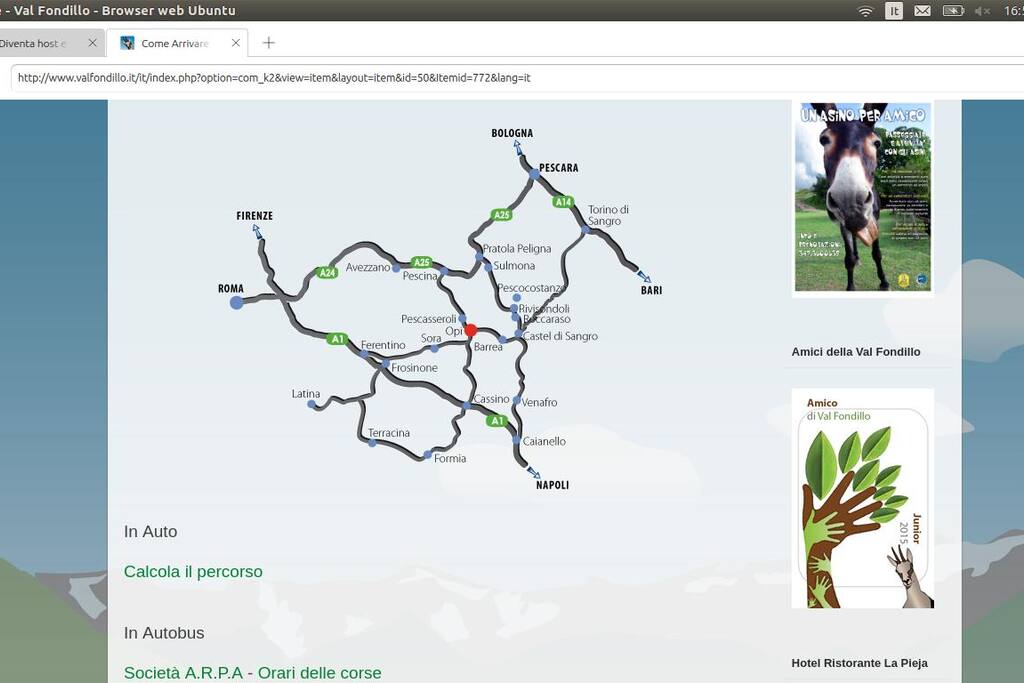Screen dimensions: 1024x683
Task: Click the NAPOLI label on the map
Action: pyautogui.click(x=552, y=485)
